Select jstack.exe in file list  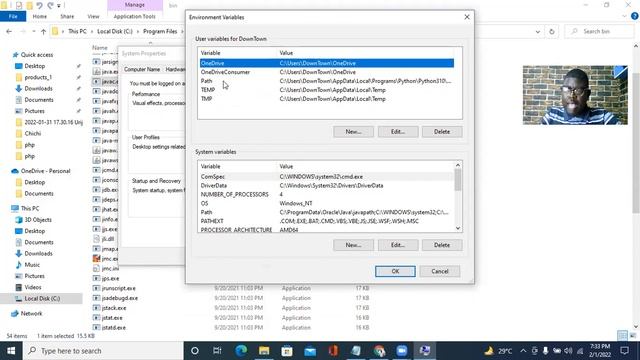[x=114, y=308]
